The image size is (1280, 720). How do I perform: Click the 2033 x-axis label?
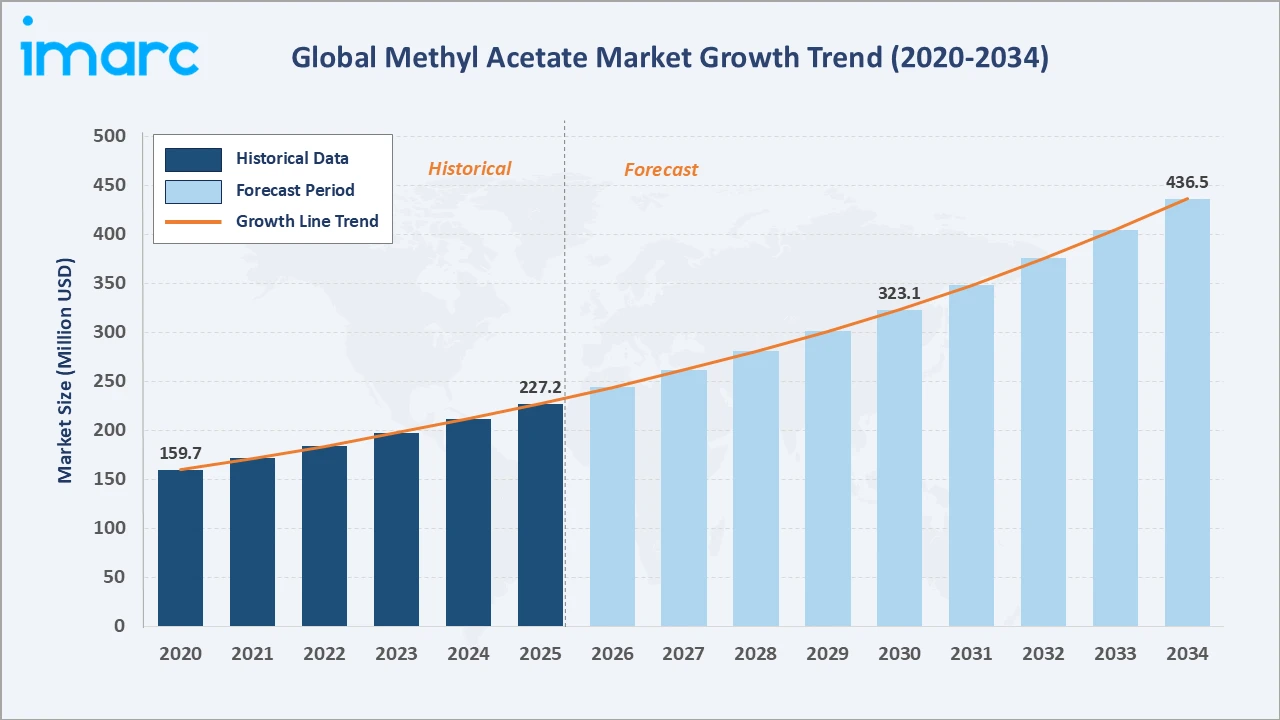pos(1115,654)
